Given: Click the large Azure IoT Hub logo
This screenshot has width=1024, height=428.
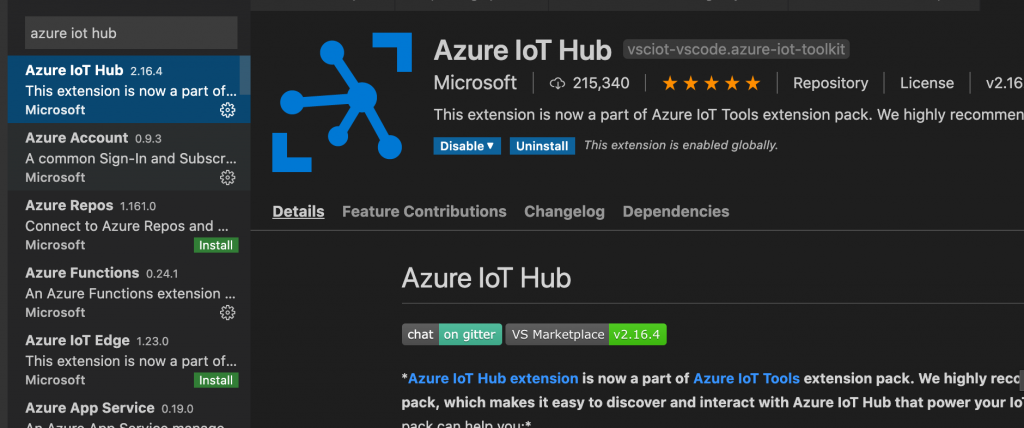Looking at the screenshot, I should coord(342,102).
